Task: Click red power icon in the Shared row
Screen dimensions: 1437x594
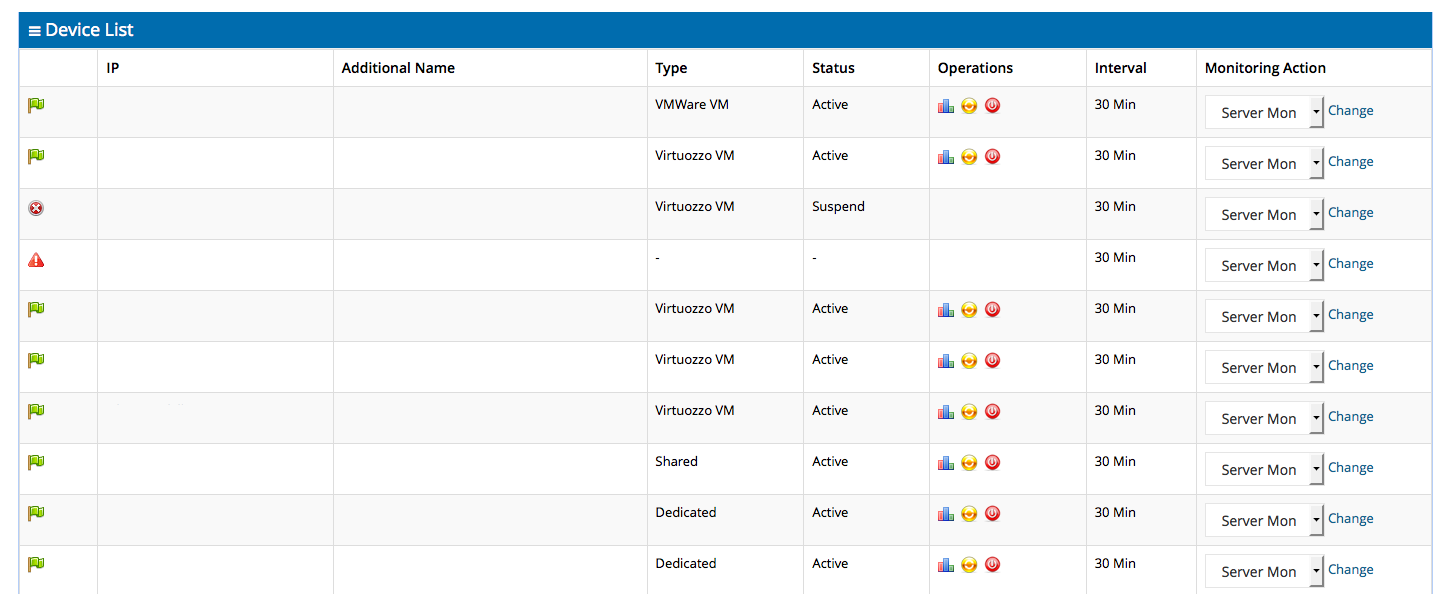Action: 992,462
